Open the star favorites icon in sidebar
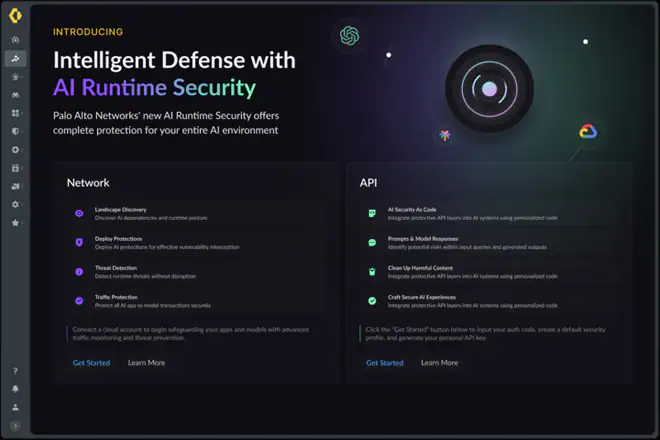The image size is (660, 440). pyautogui.click(x=16, y=223)
